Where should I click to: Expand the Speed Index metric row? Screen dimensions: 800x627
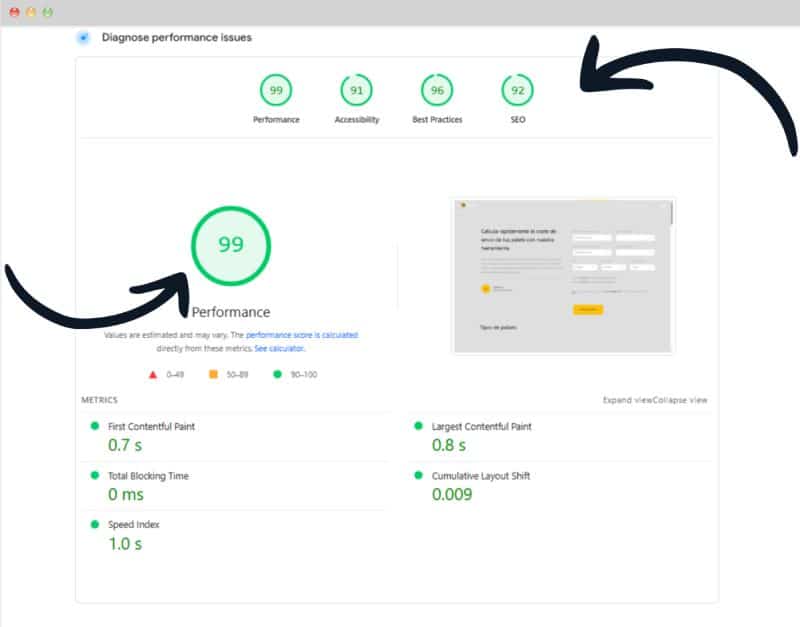coord(133,525)
